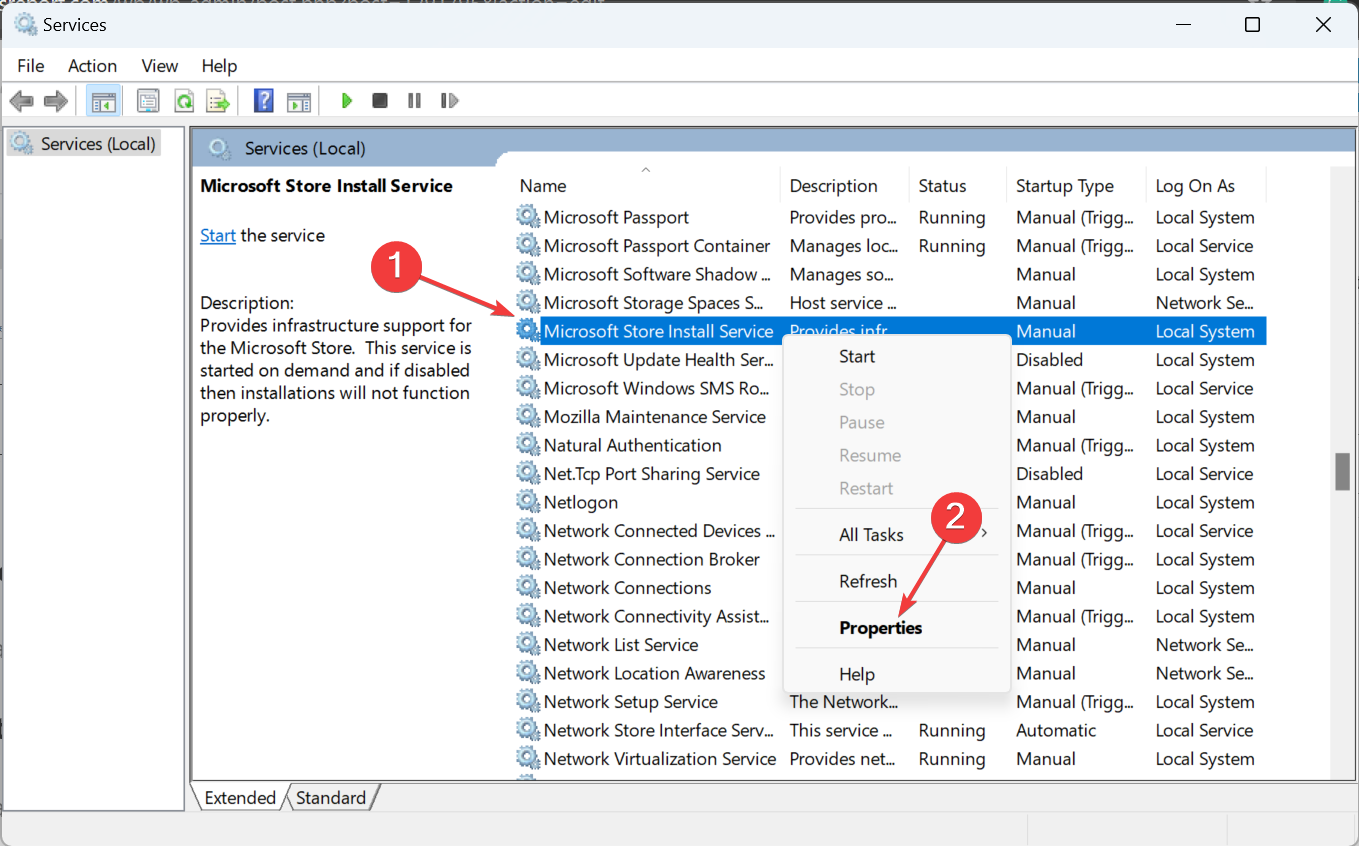The height and width of the screenshot is (846, 1359).
Task: Click gear icon beside Netlogon
Action: pos(528,502)
